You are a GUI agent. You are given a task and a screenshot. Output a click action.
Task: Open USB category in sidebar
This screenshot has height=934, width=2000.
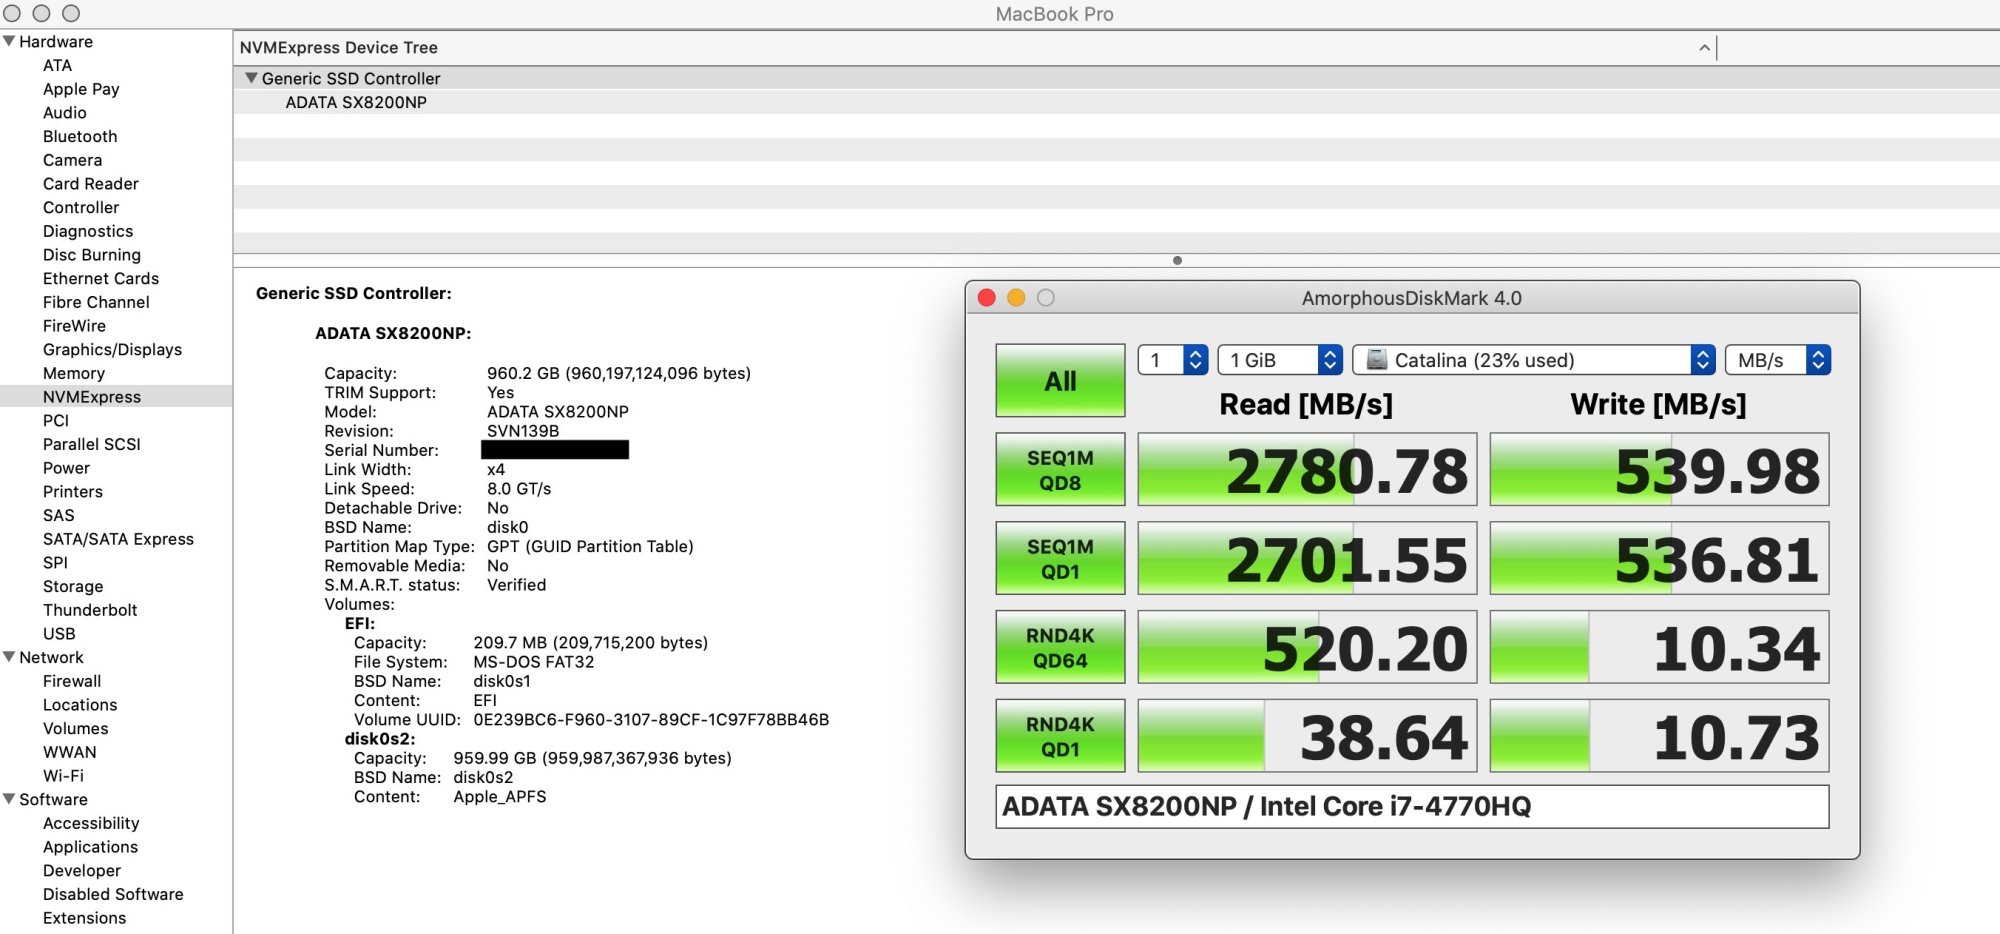coord(58,633)
